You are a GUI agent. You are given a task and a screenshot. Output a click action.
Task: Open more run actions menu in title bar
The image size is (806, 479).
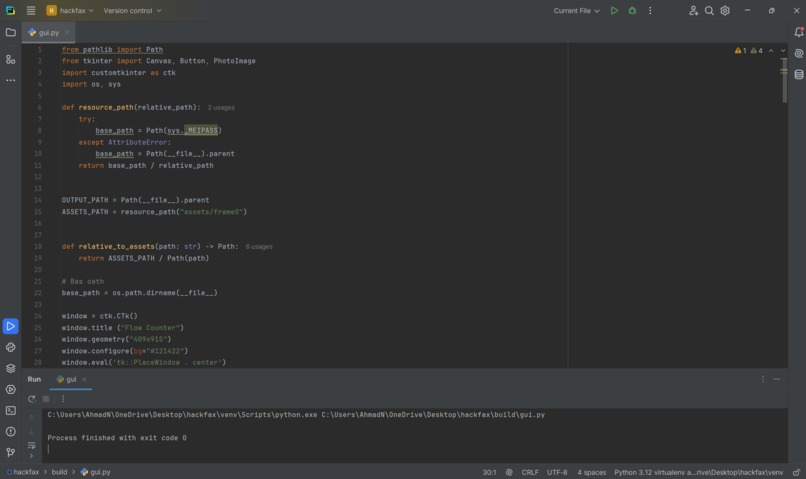650,10
